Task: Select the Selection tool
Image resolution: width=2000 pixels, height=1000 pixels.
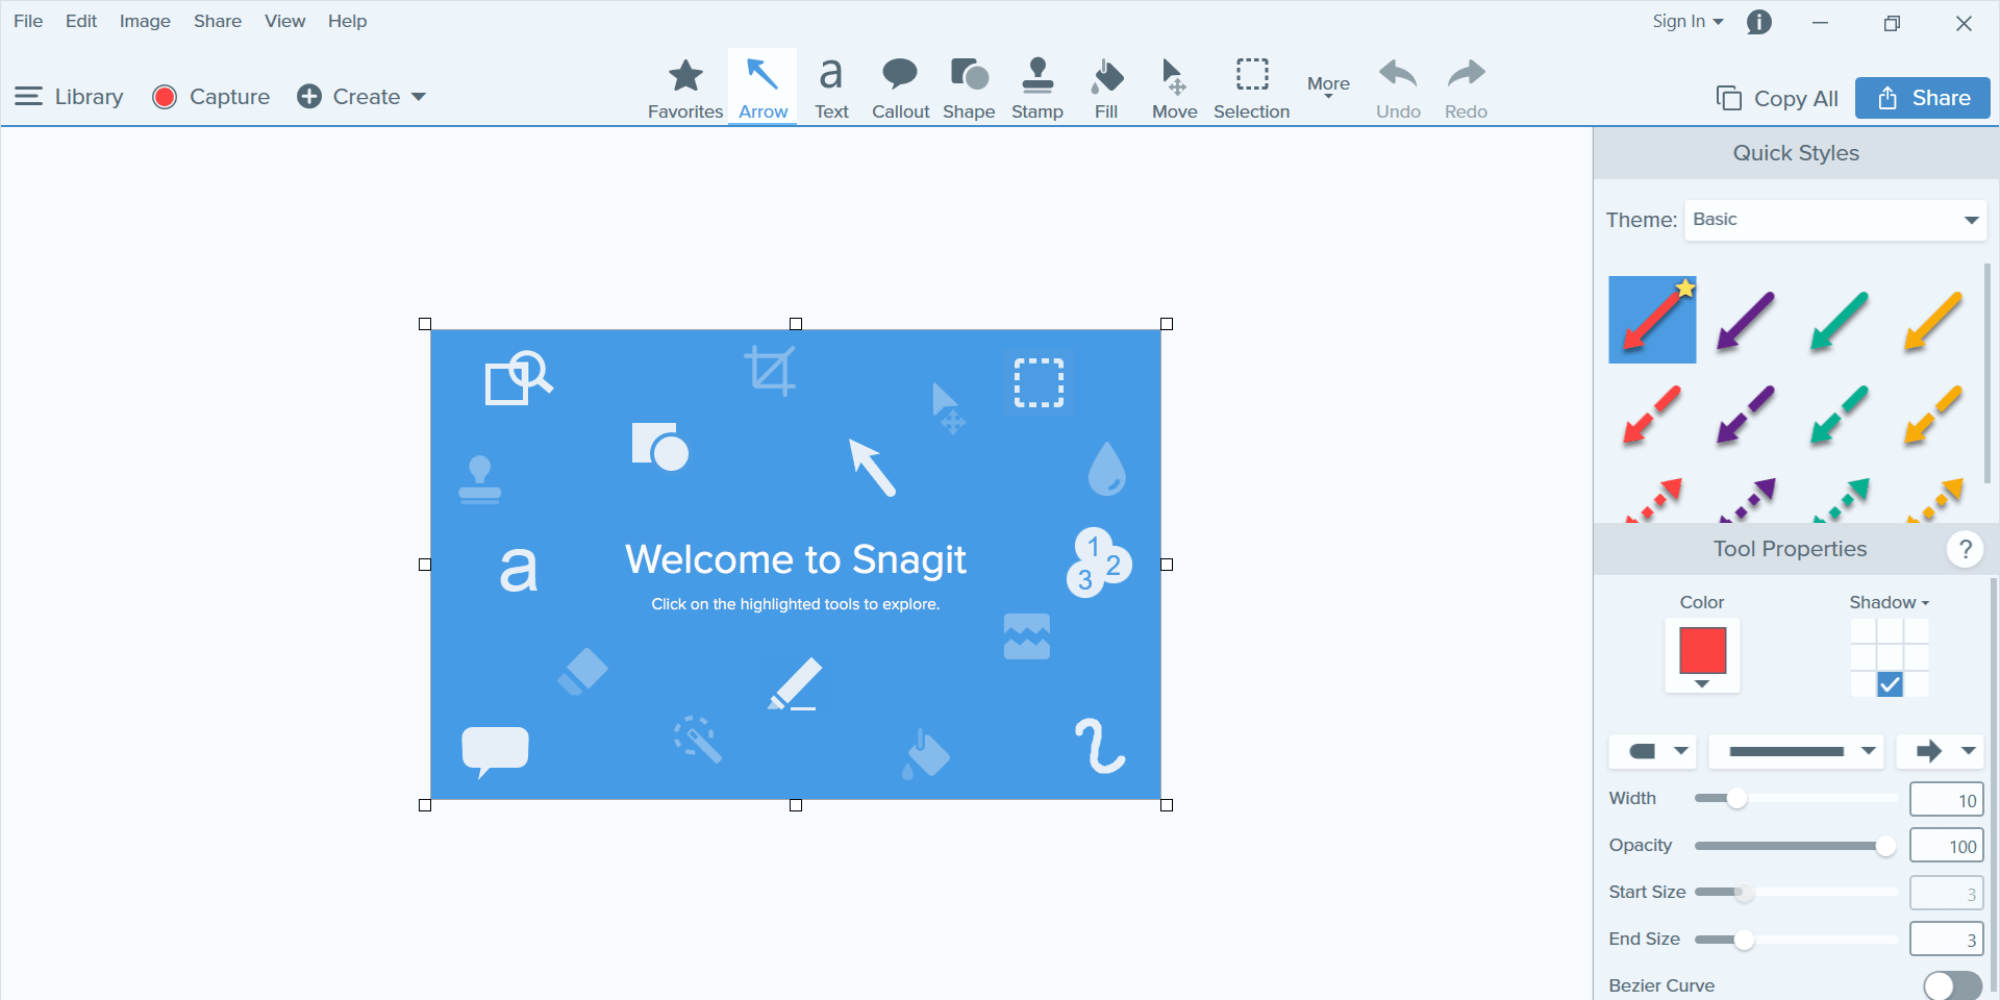Action: (x=1251, y=88)
